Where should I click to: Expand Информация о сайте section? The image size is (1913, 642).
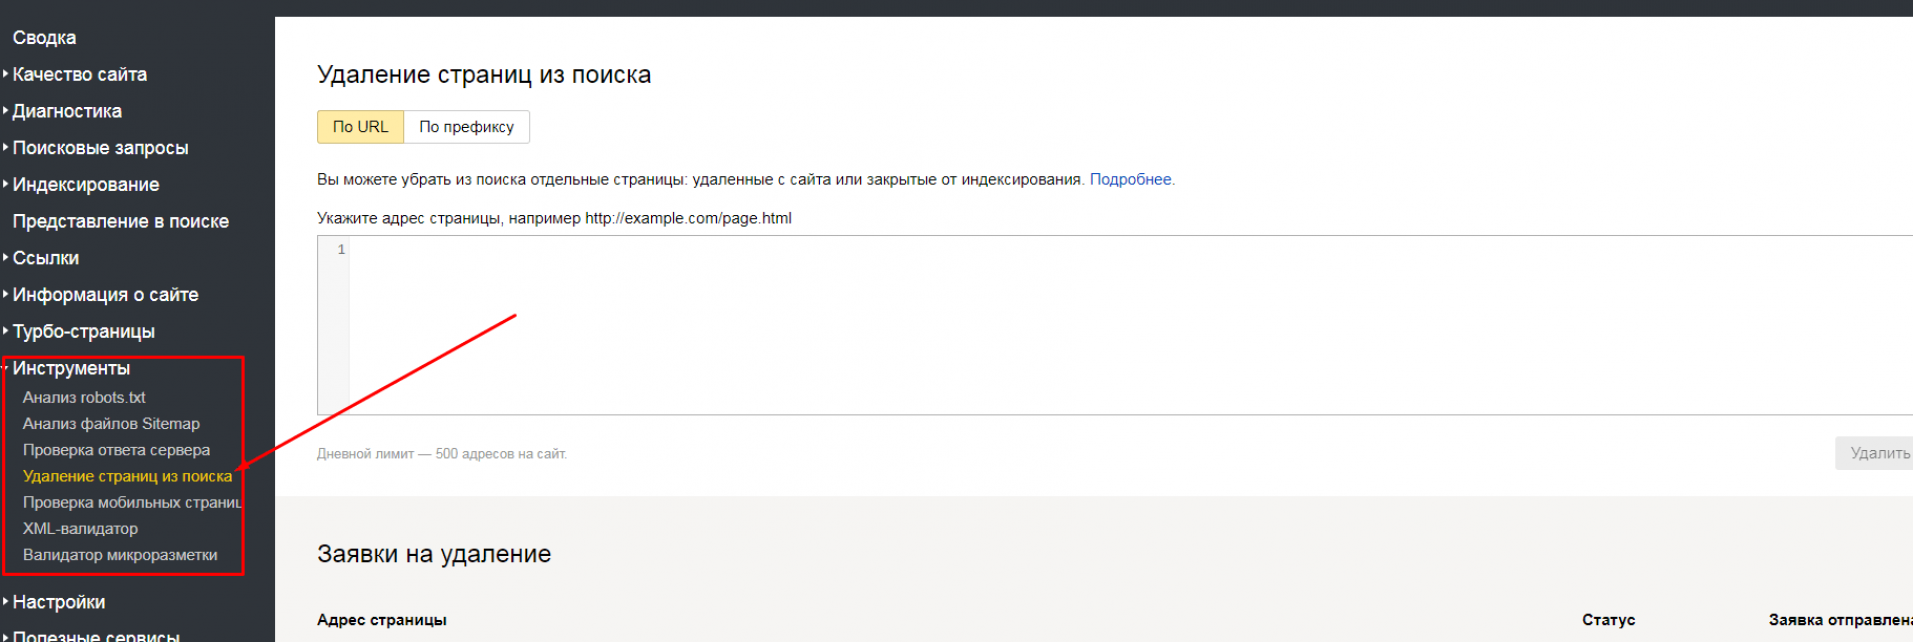tap(105, 295)
